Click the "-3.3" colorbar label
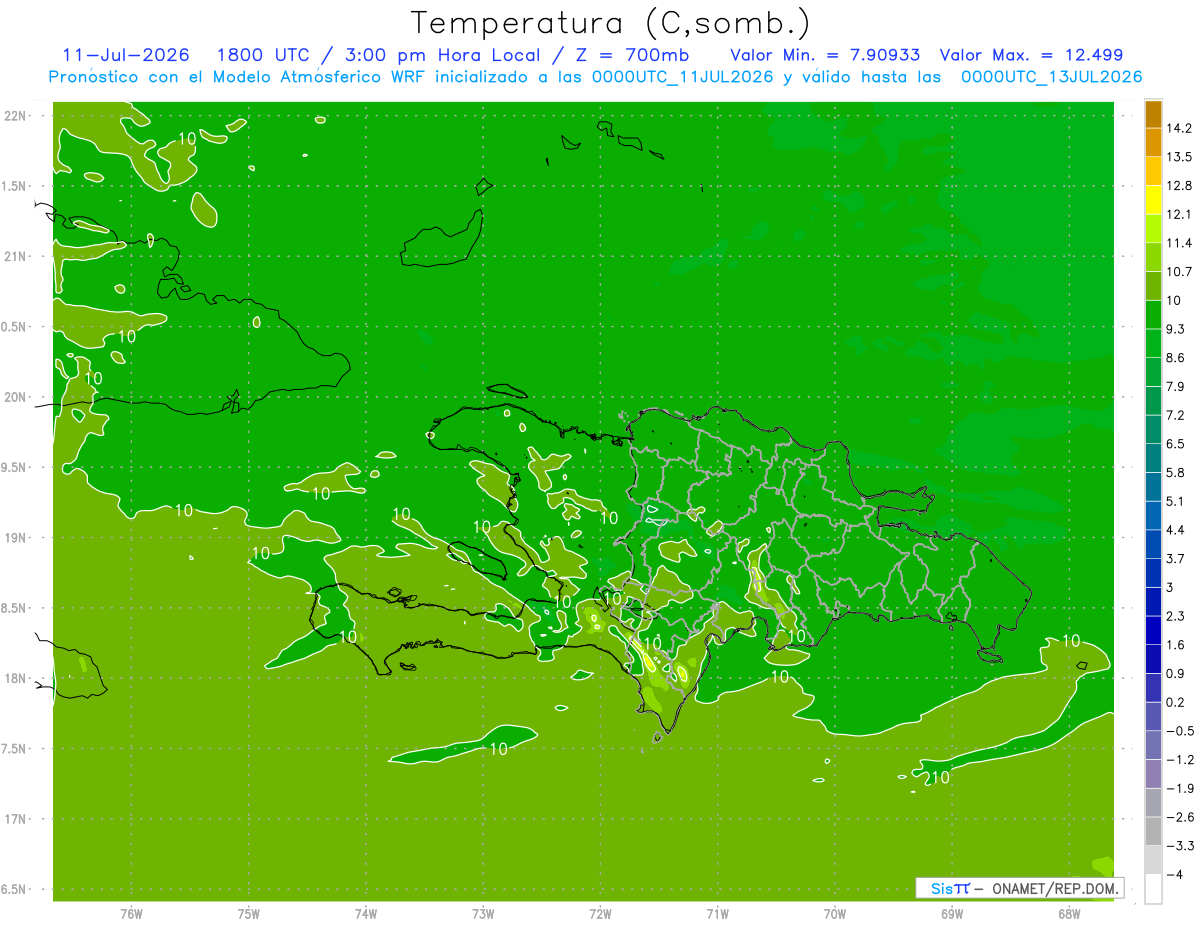The image size is (1200, 927). [1181, 846]
